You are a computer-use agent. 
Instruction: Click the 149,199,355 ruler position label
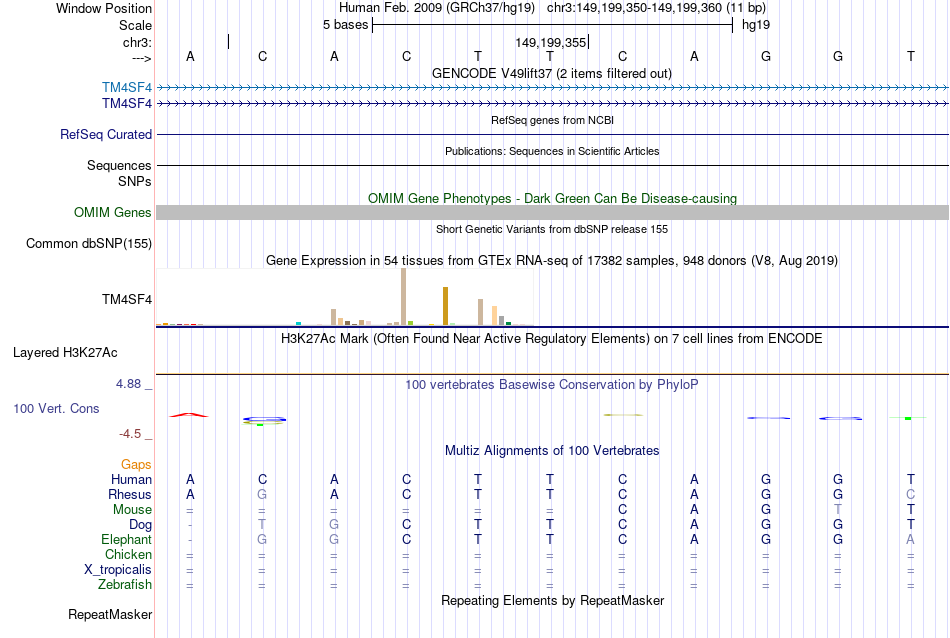pos(551,42)
